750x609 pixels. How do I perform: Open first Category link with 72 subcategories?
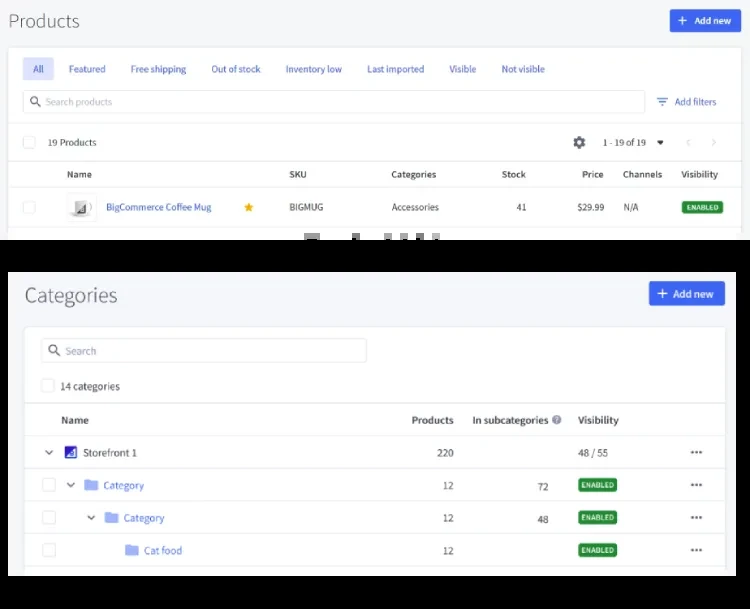(x=123, y=485)
